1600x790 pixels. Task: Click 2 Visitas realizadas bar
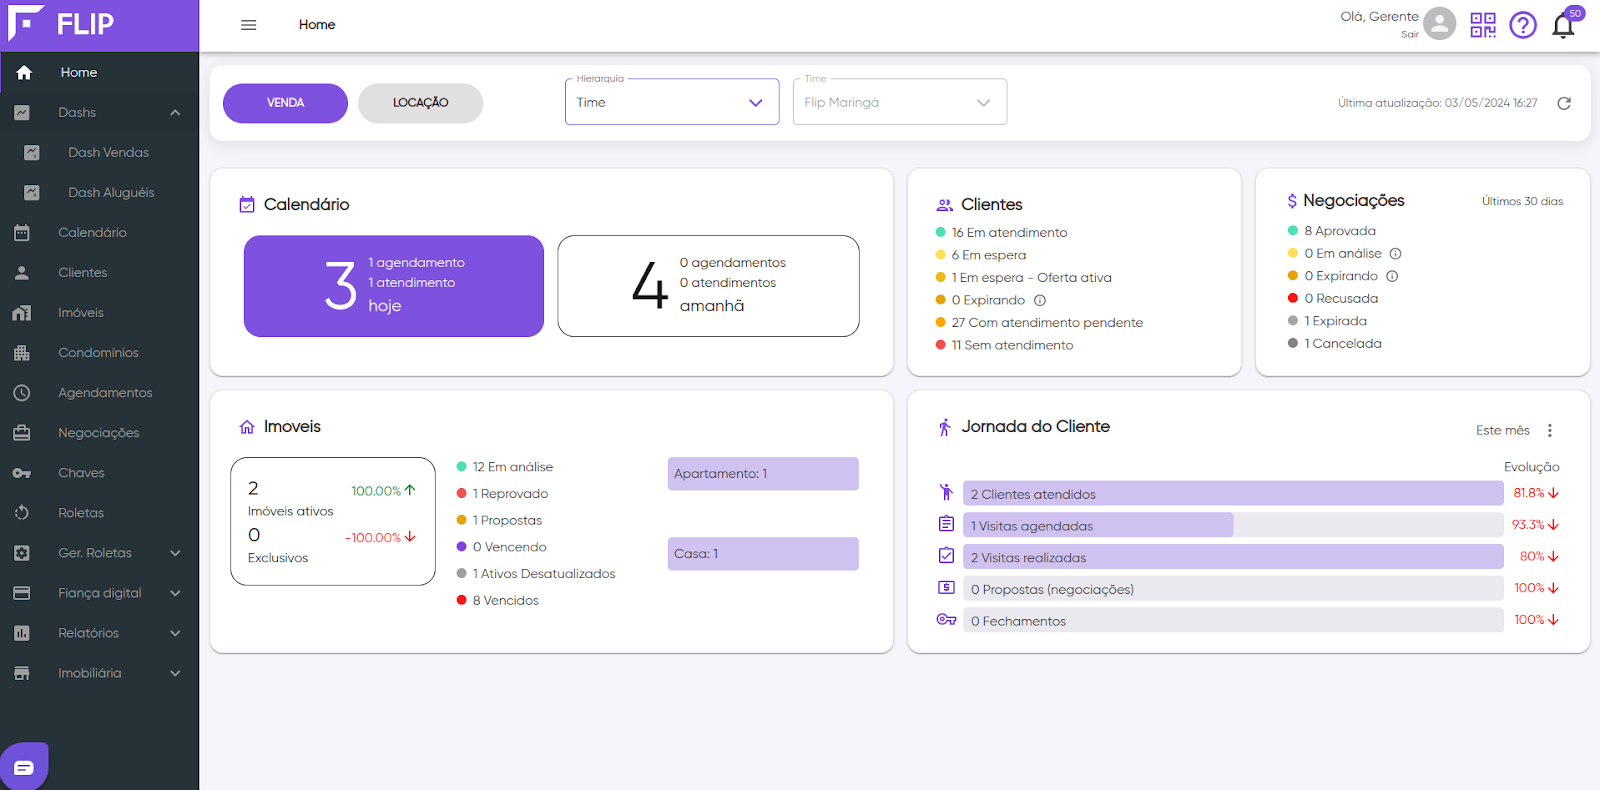pos(1233,557)
